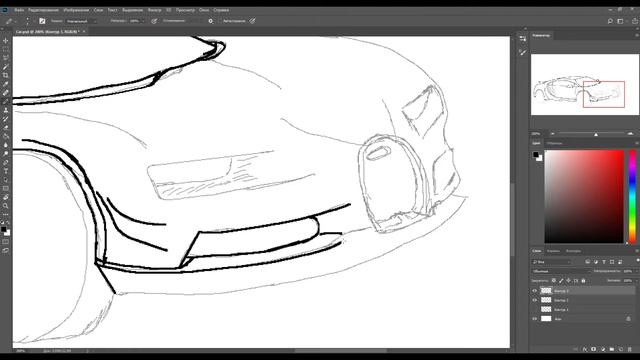Open the smoothing options gear
Screen dimensions: 640x360
coord(211,21)
